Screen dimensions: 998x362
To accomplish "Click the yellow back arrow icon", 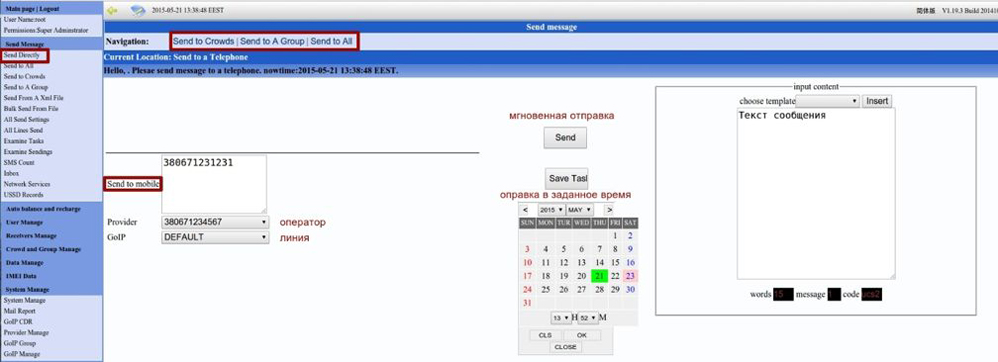I will click(x=113, y=11).
